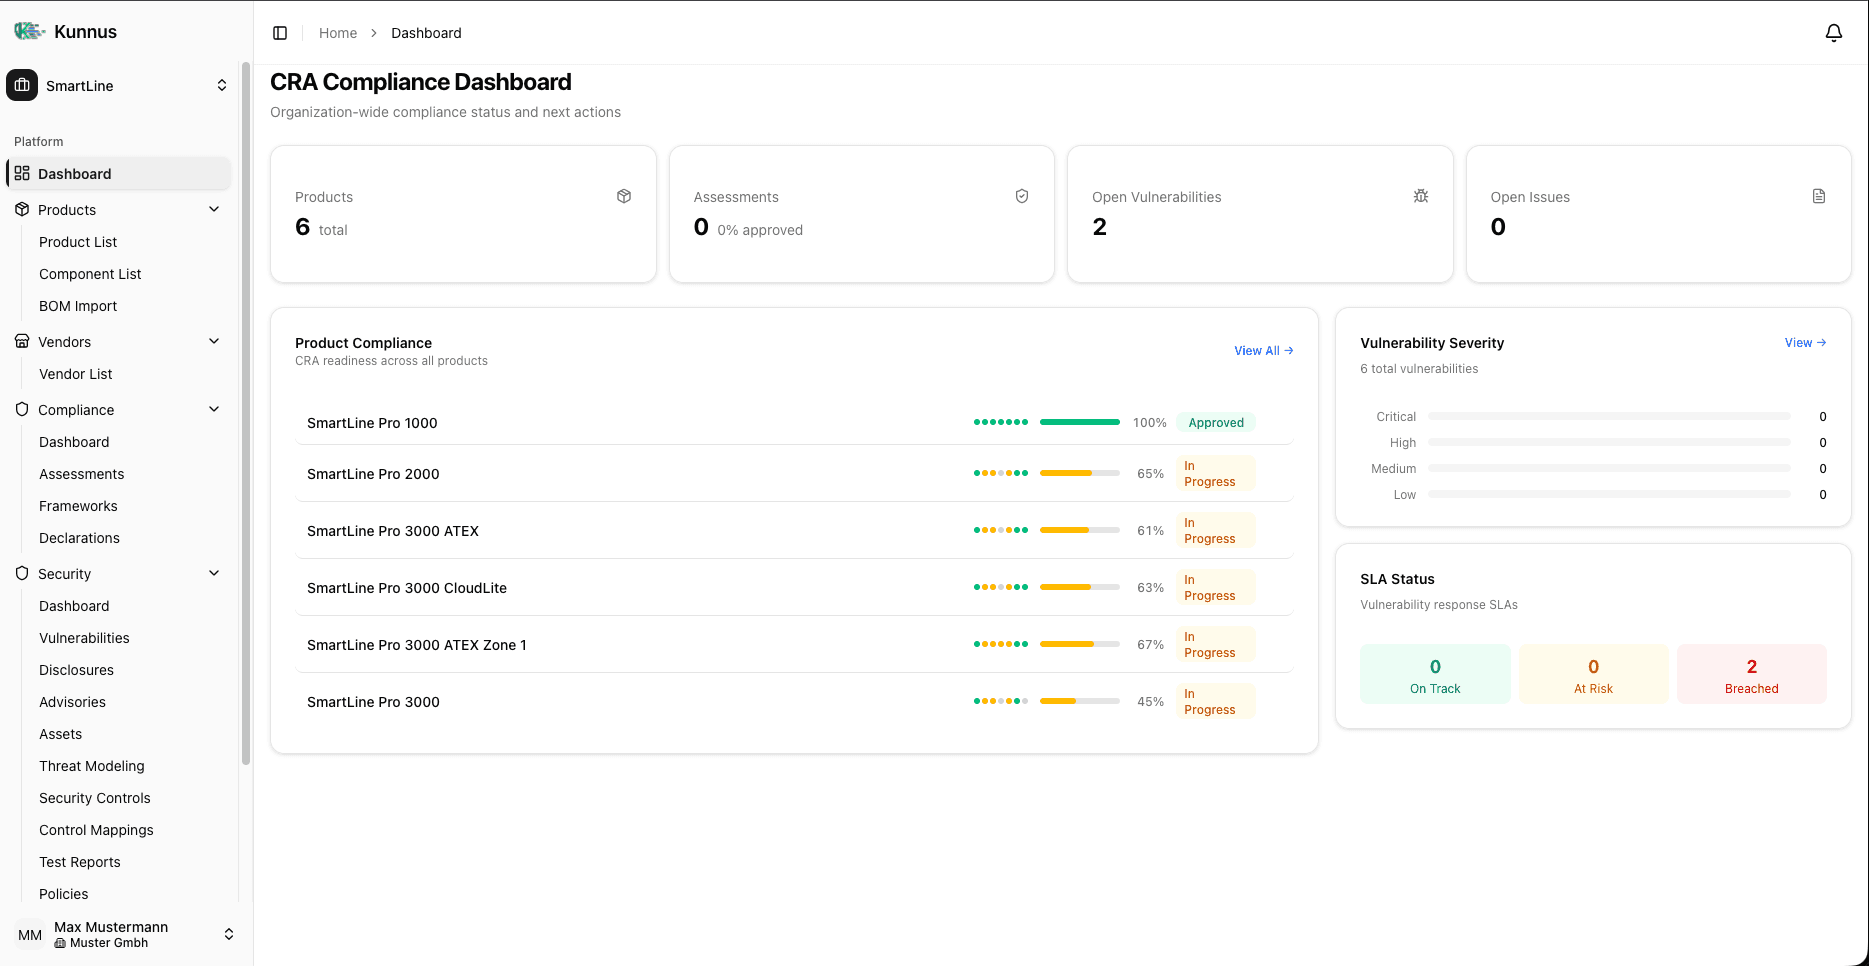
Task: Open SmartLine Pro 3000 ATEX Zone 1 row
Action: [x=794, y=645]
